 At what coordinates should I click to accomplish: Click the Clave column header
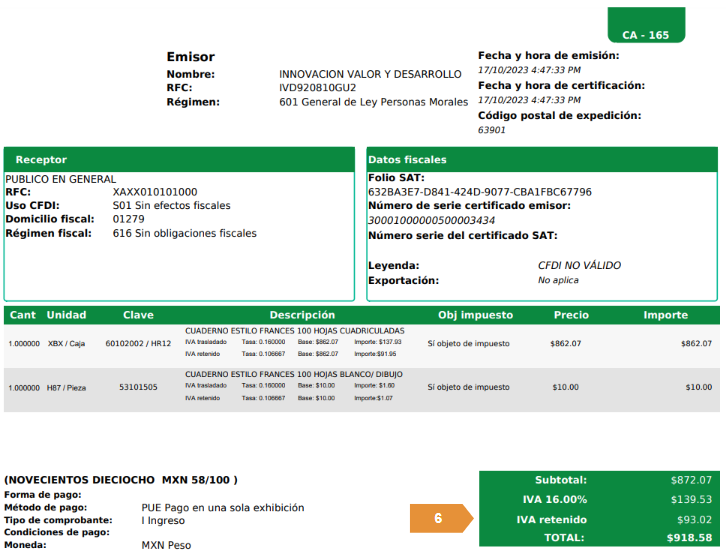pos(138,315)
